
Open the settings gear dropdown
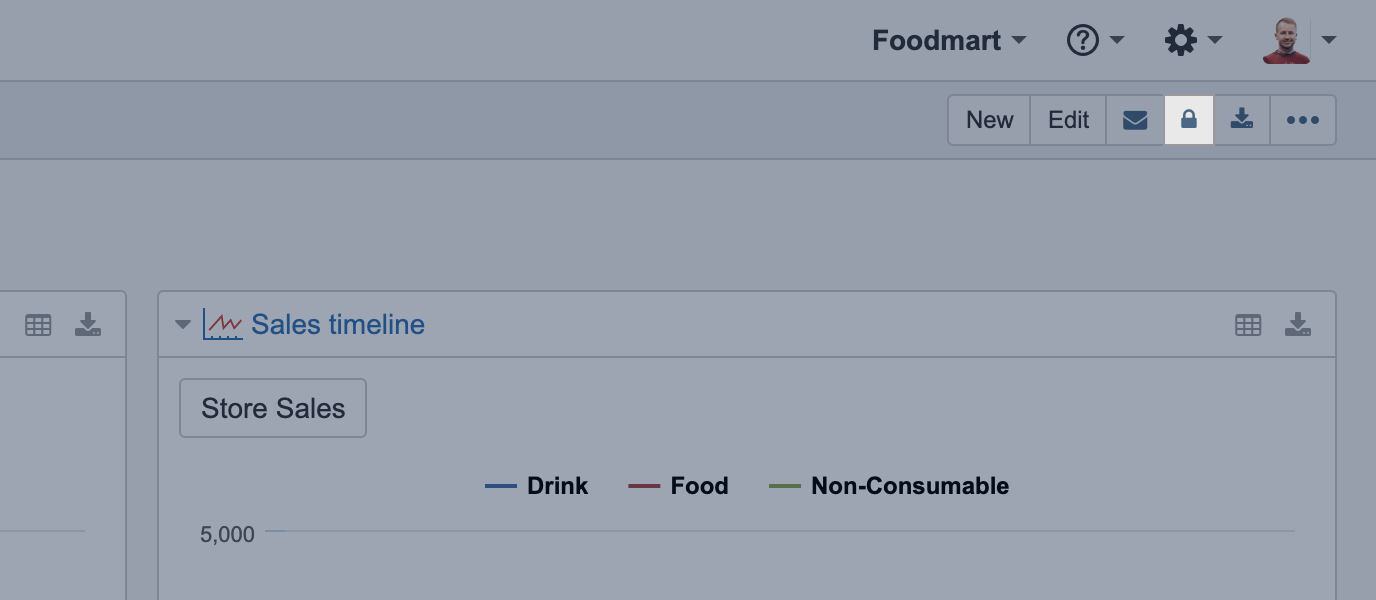(1193, 41)
